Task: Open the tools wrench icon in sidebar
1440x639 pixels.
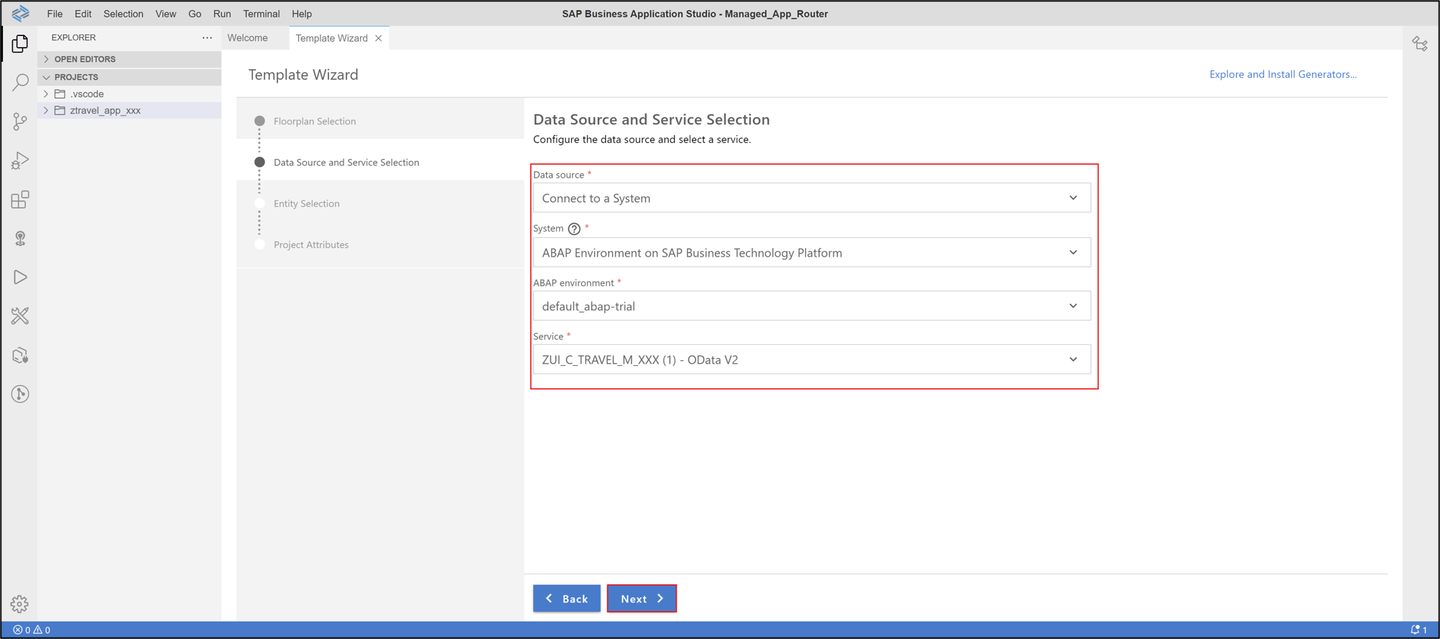Action: tap(19, 316)
